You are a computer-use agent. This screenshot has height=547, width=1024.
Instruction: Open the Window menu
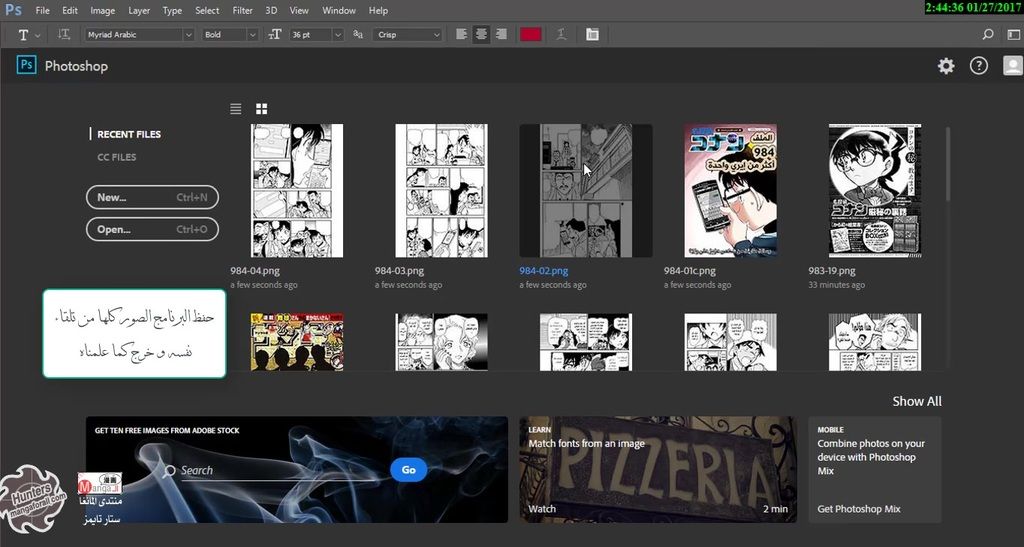(339, 10)
